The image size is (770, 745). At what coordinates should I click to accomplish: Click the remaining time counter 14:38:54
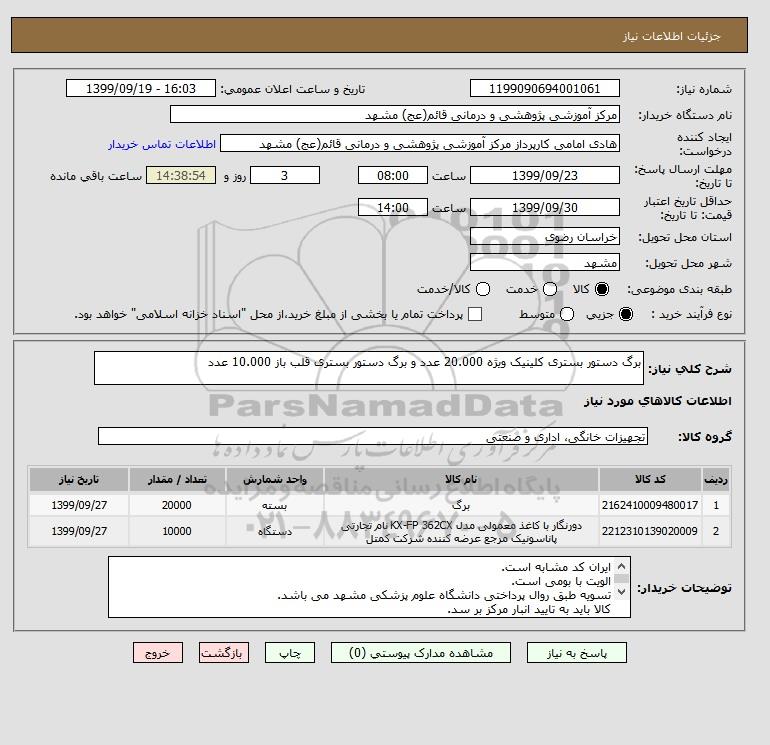tap(181, 175)
